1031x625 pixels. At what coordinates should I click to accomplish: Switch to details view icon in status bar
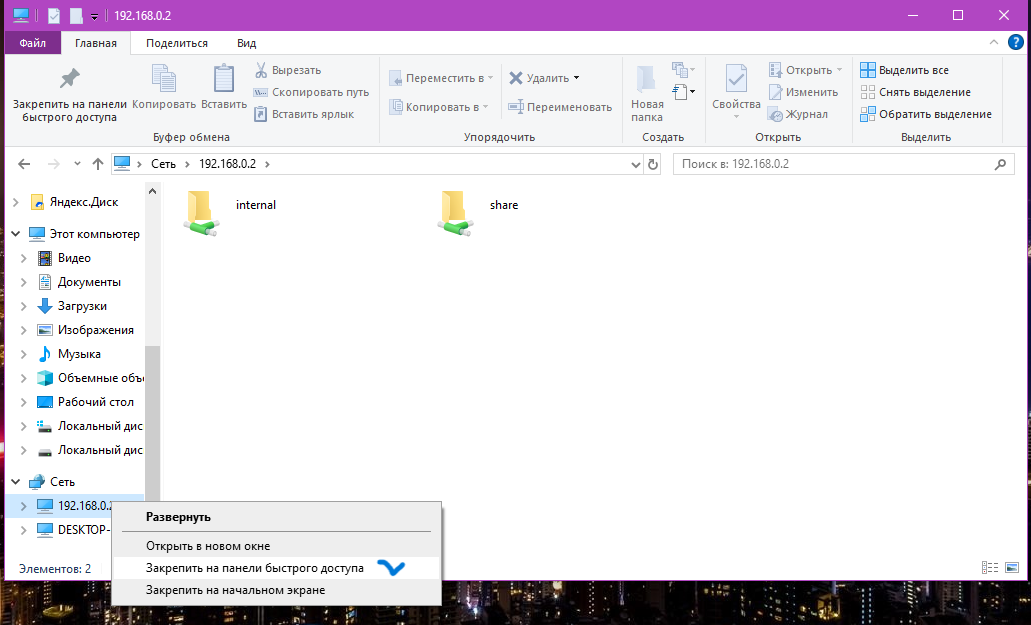click(990, 568)
